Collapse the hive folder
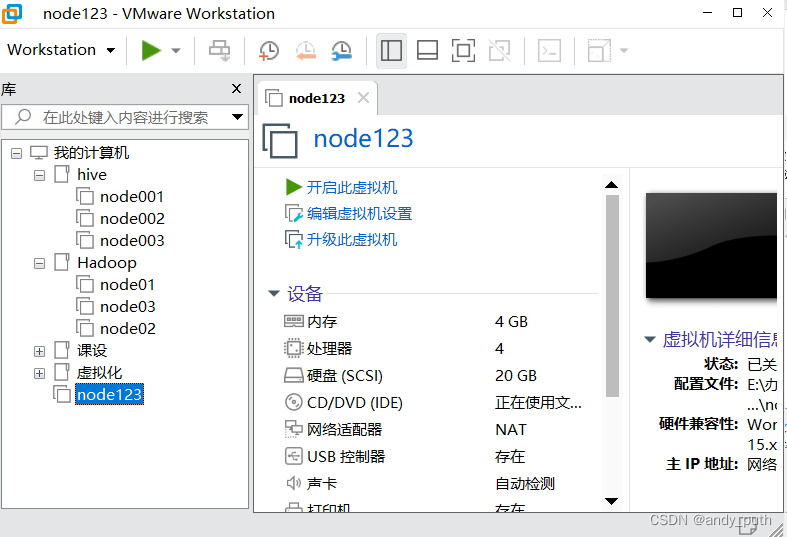Screen dimensions: 787x537 (39, 176)
